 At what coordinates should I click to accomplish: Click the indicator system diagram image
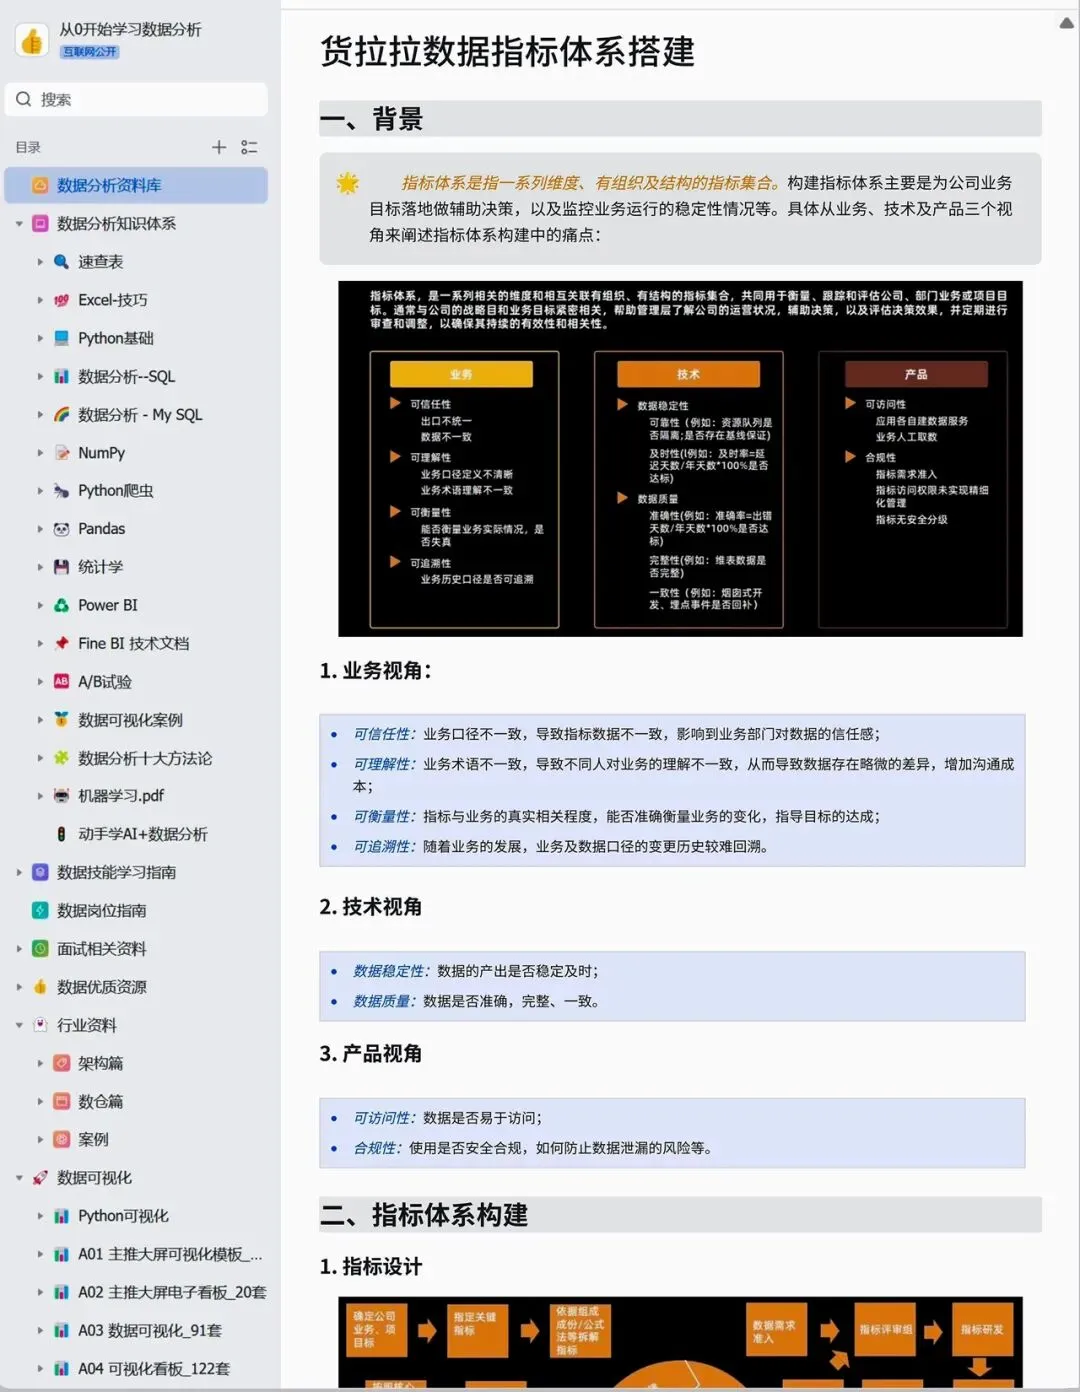click(x=680, y=459)
